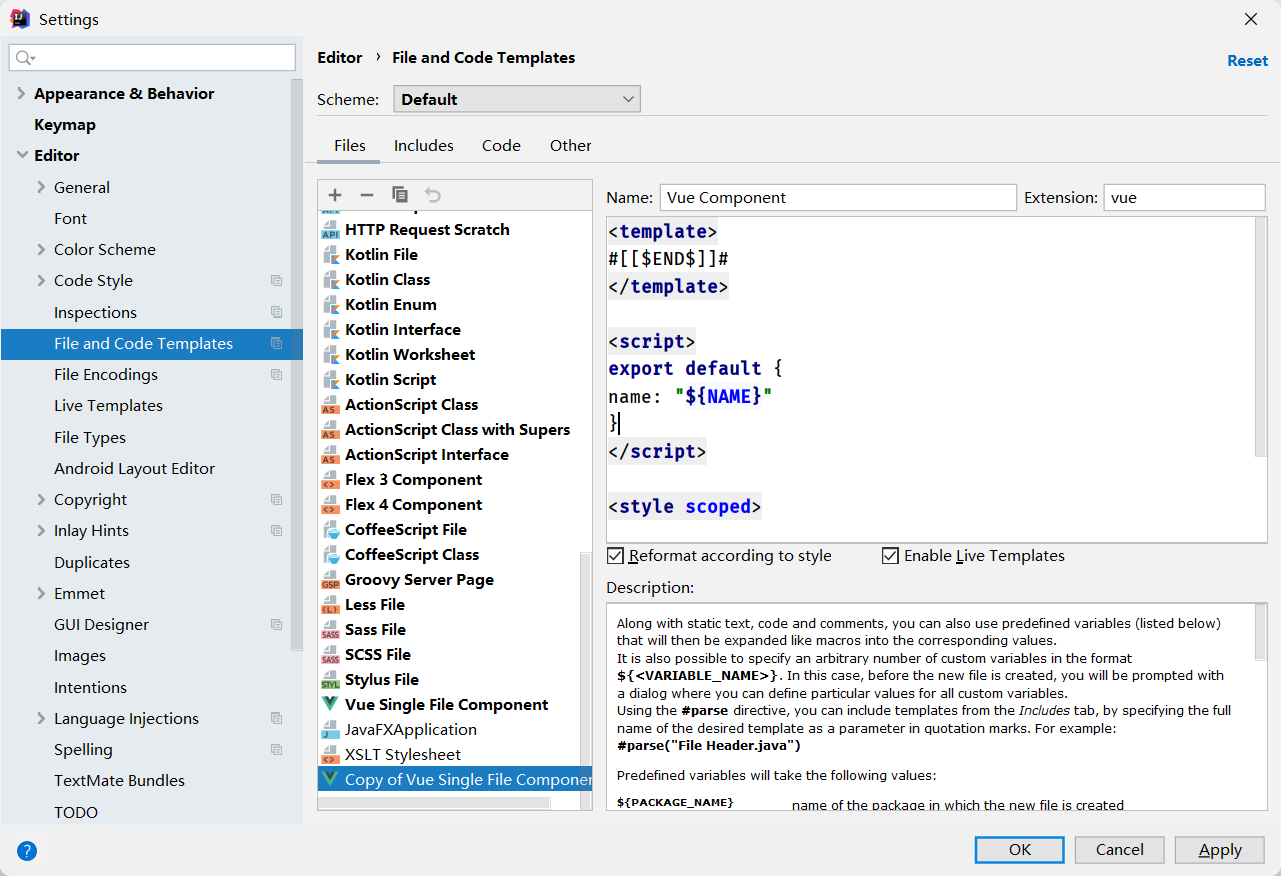The width and height of the screenshot is (1281, 876).
Task: Switch to the Includes tab
Action: 424,146
